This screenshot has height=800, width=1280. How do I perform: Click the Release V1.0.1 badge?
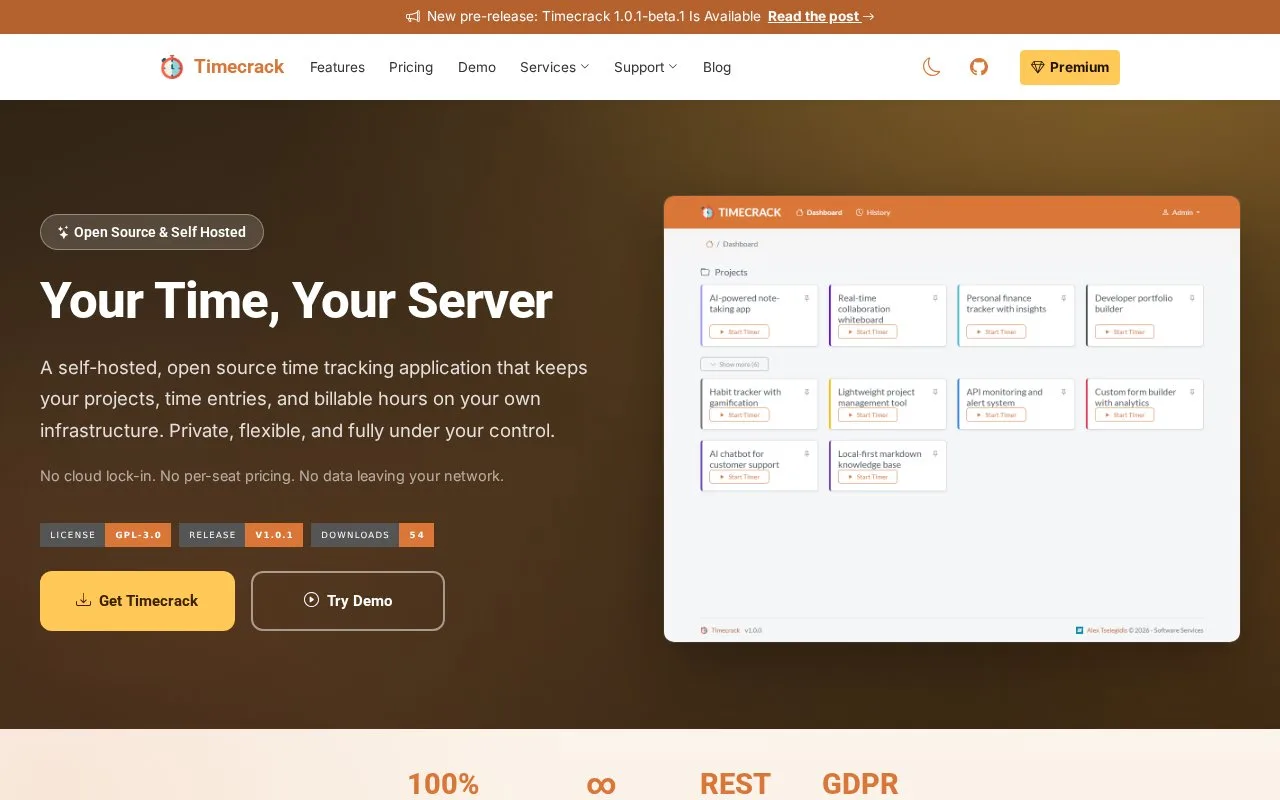point(241,535)
